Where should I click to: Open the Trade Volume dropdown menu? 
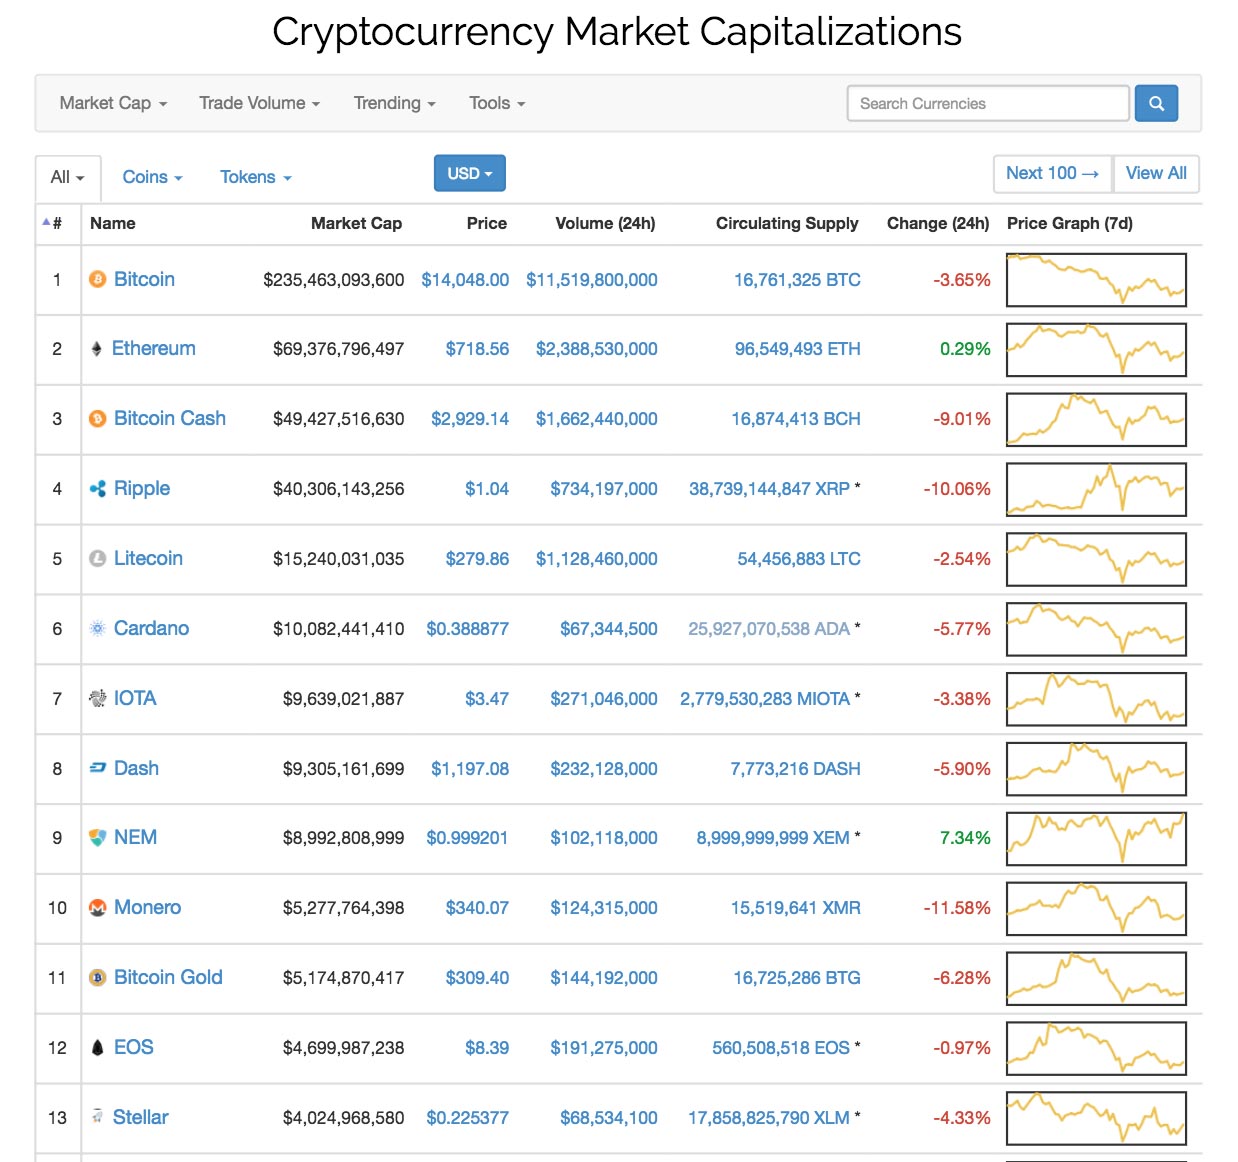pos(259,103)
